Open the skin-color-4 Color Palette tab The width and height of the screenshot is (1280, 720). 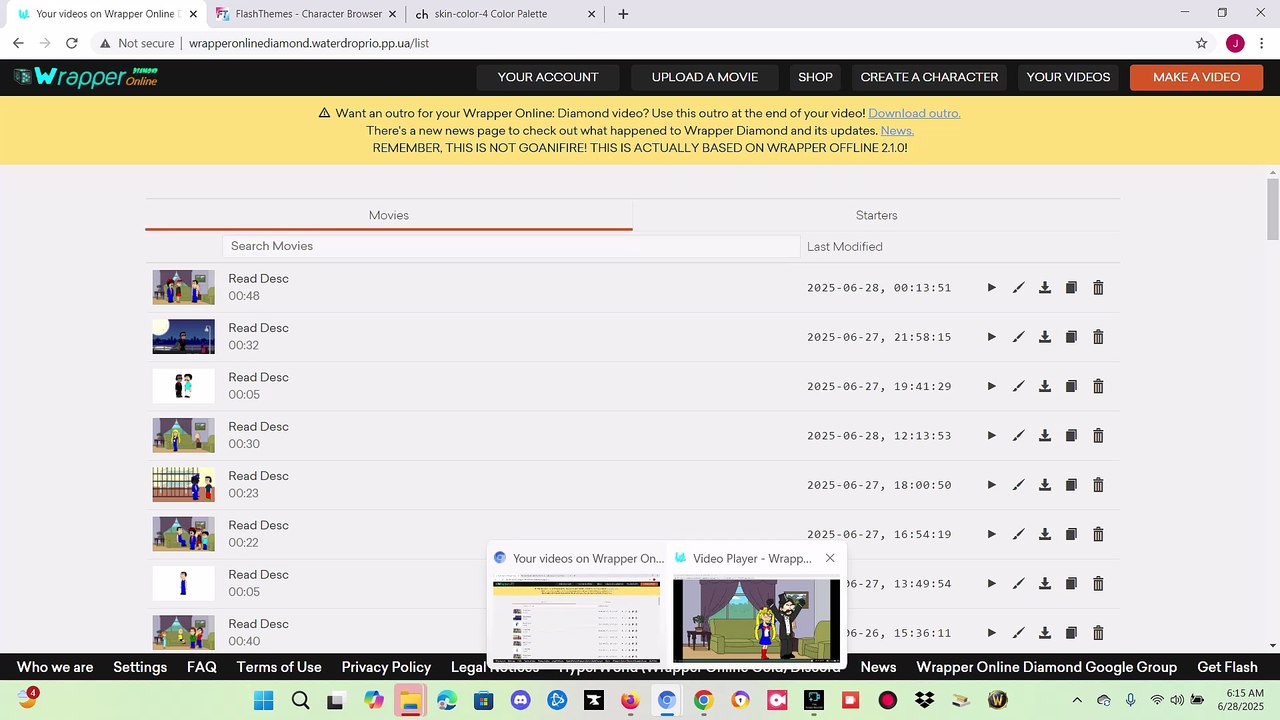507,14
